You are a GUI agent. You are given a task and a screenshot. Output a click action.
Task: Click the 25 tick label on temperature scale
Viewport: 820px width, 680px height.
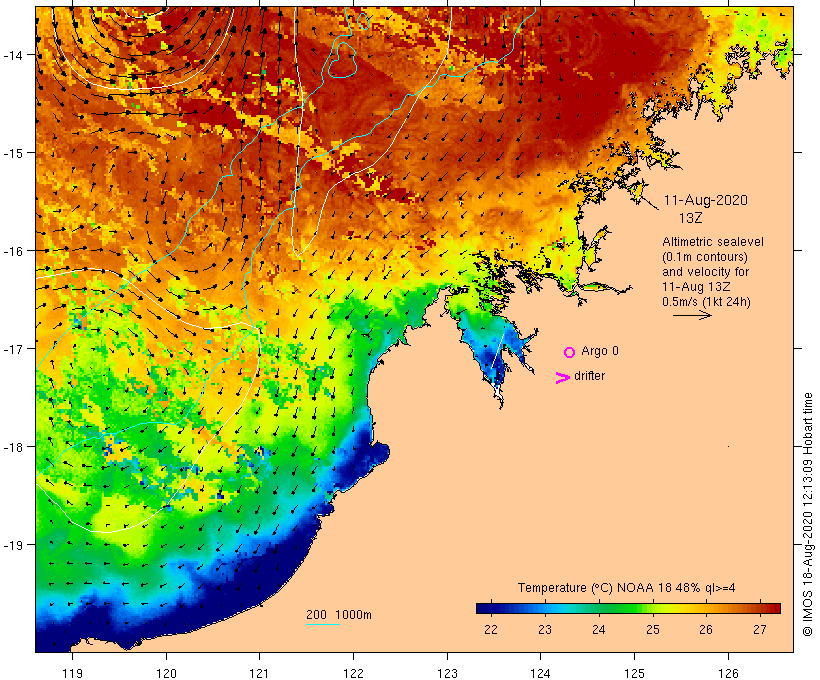point(652,629)
